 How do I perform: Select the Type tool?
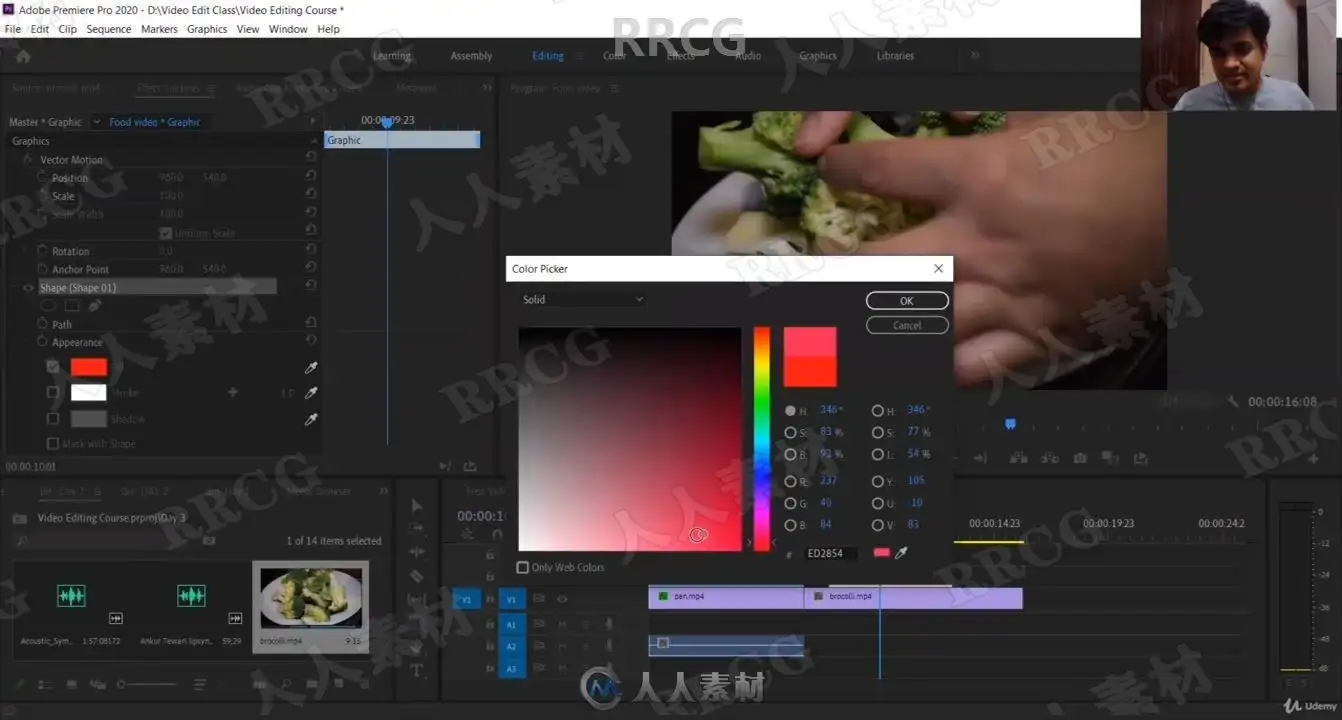[417, 669]
